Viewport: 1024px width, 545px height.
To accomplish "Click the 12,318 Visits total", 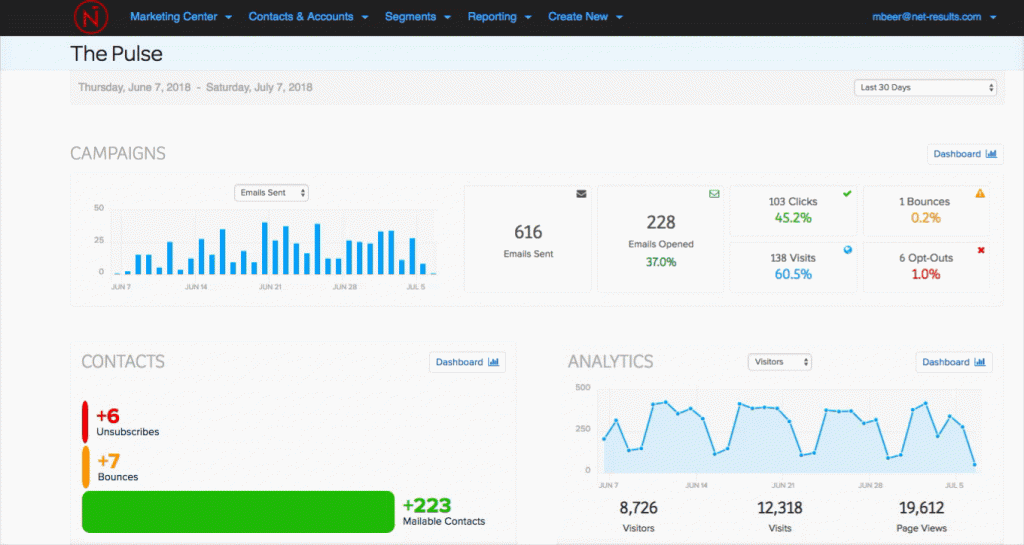I will (780, 516).
